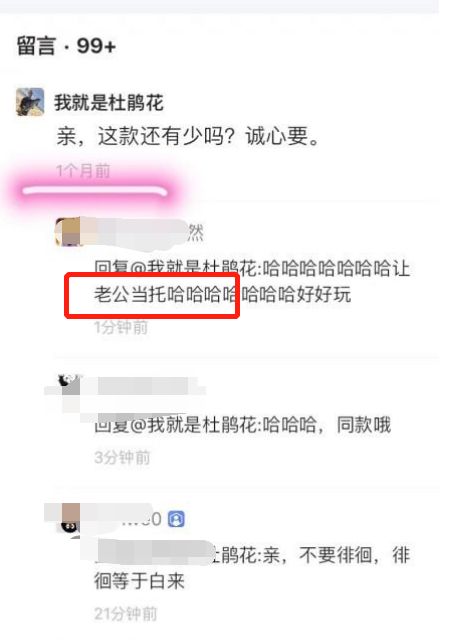Select reply saying 哈哈哈，同款哦

[x=243, y=425]
